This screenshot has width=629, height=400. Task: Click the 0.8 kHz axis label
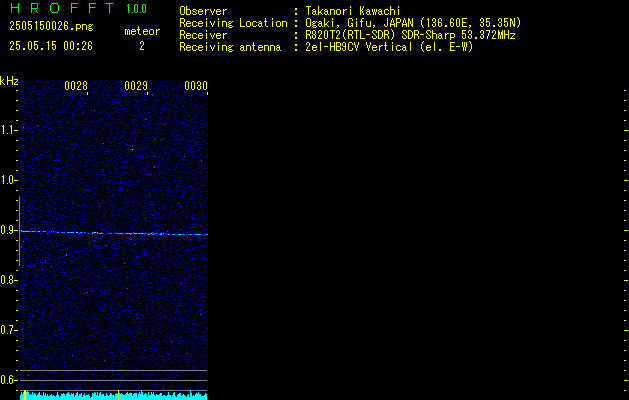(8, 280)
